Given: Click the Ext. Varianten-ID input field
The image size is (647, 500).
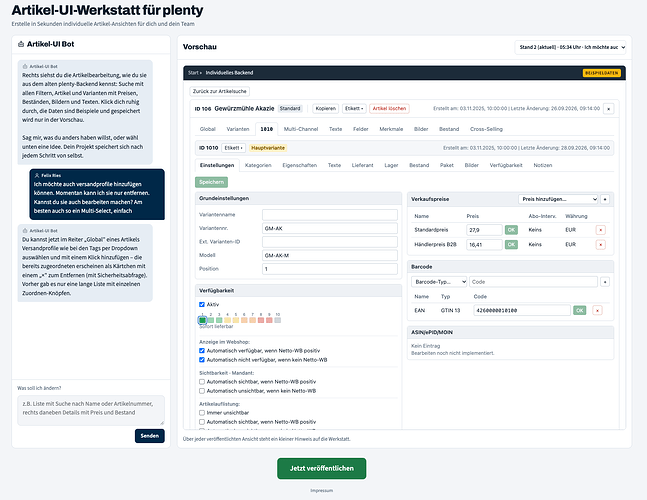Looking at the screenshot, I should point(330,242).
